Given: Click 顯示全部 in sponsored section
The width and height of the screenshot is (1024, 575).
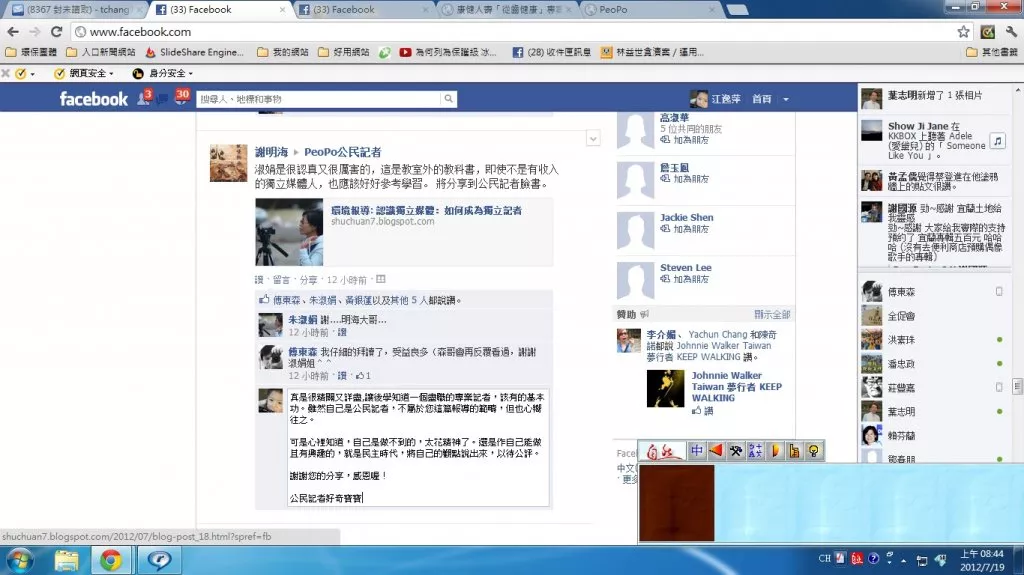Looking at the screenshot, I should pos(772,314).
